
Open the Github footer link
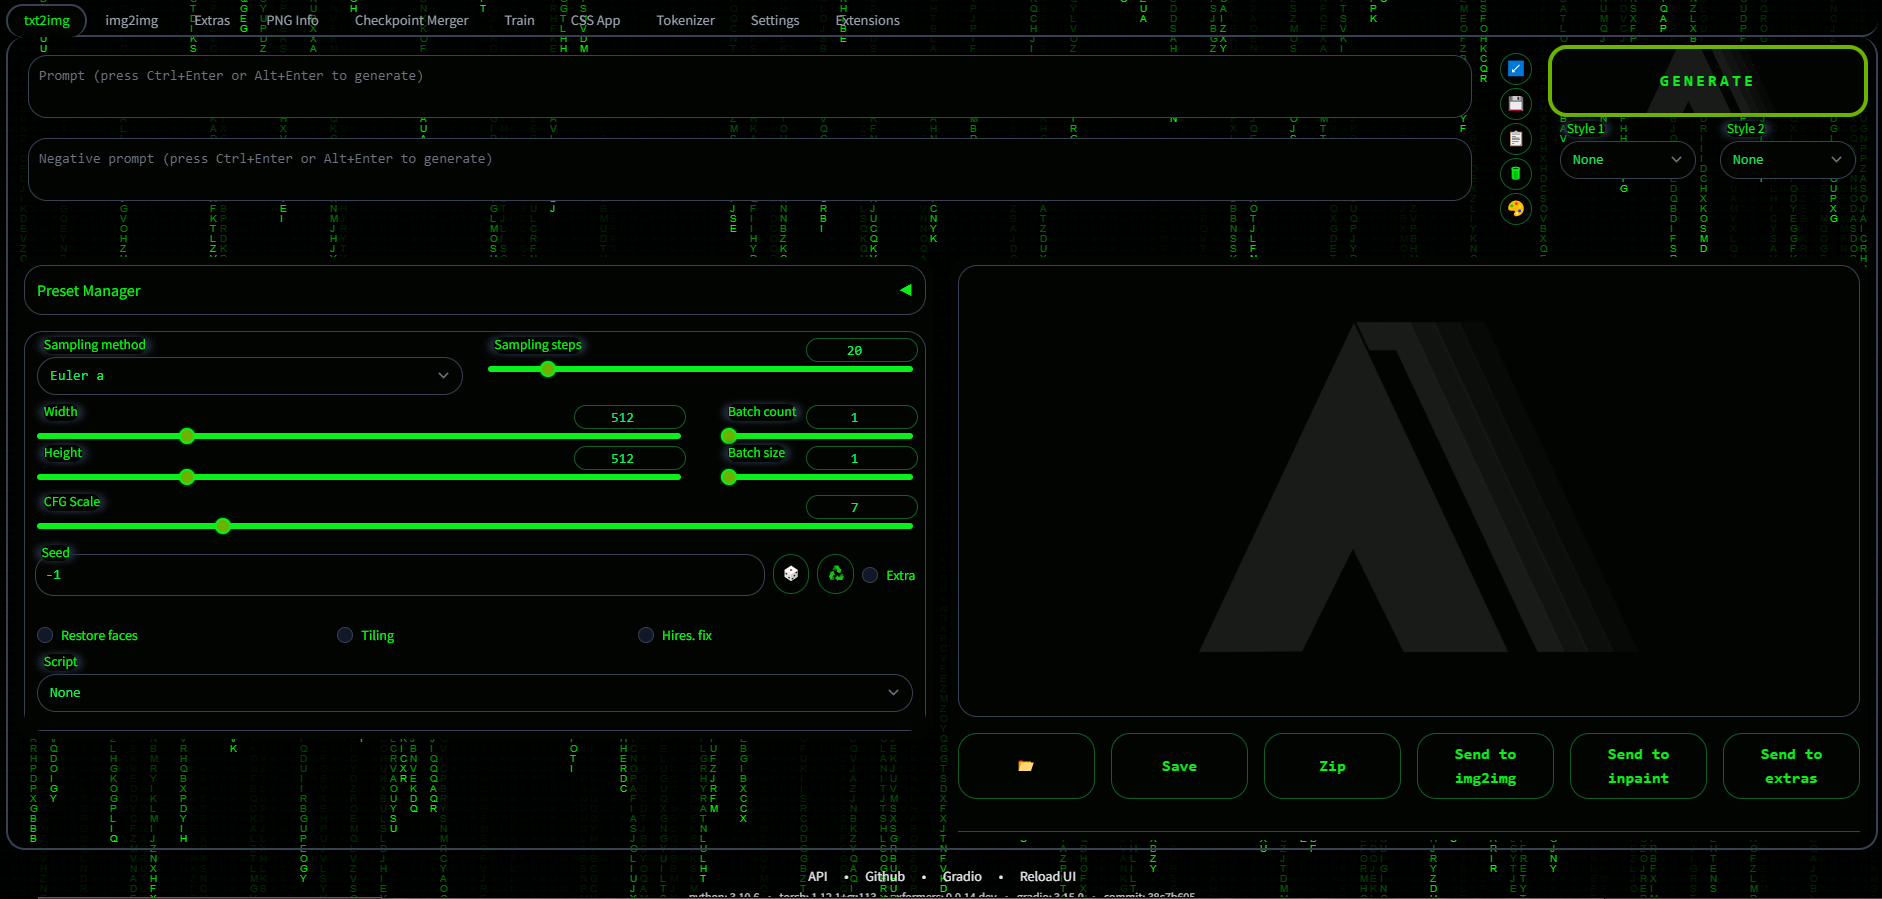pyautogui.click(x=885, y=876)
